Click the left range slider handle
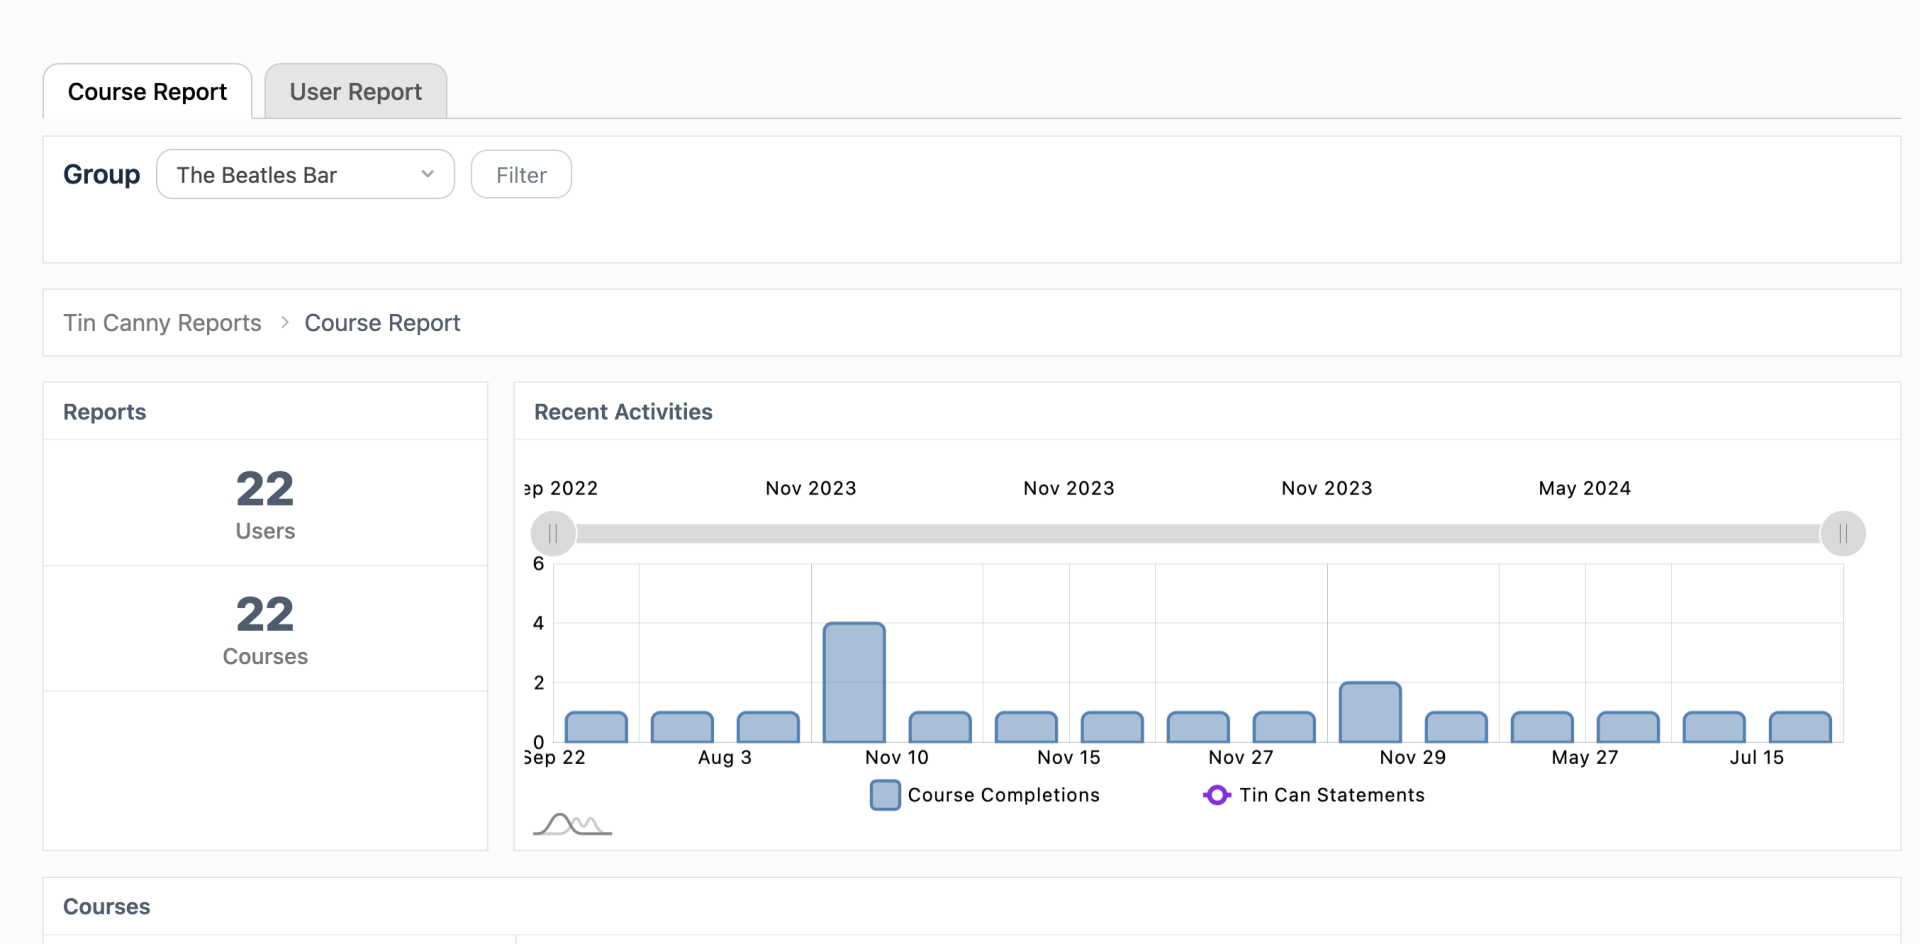 (553, 533)
